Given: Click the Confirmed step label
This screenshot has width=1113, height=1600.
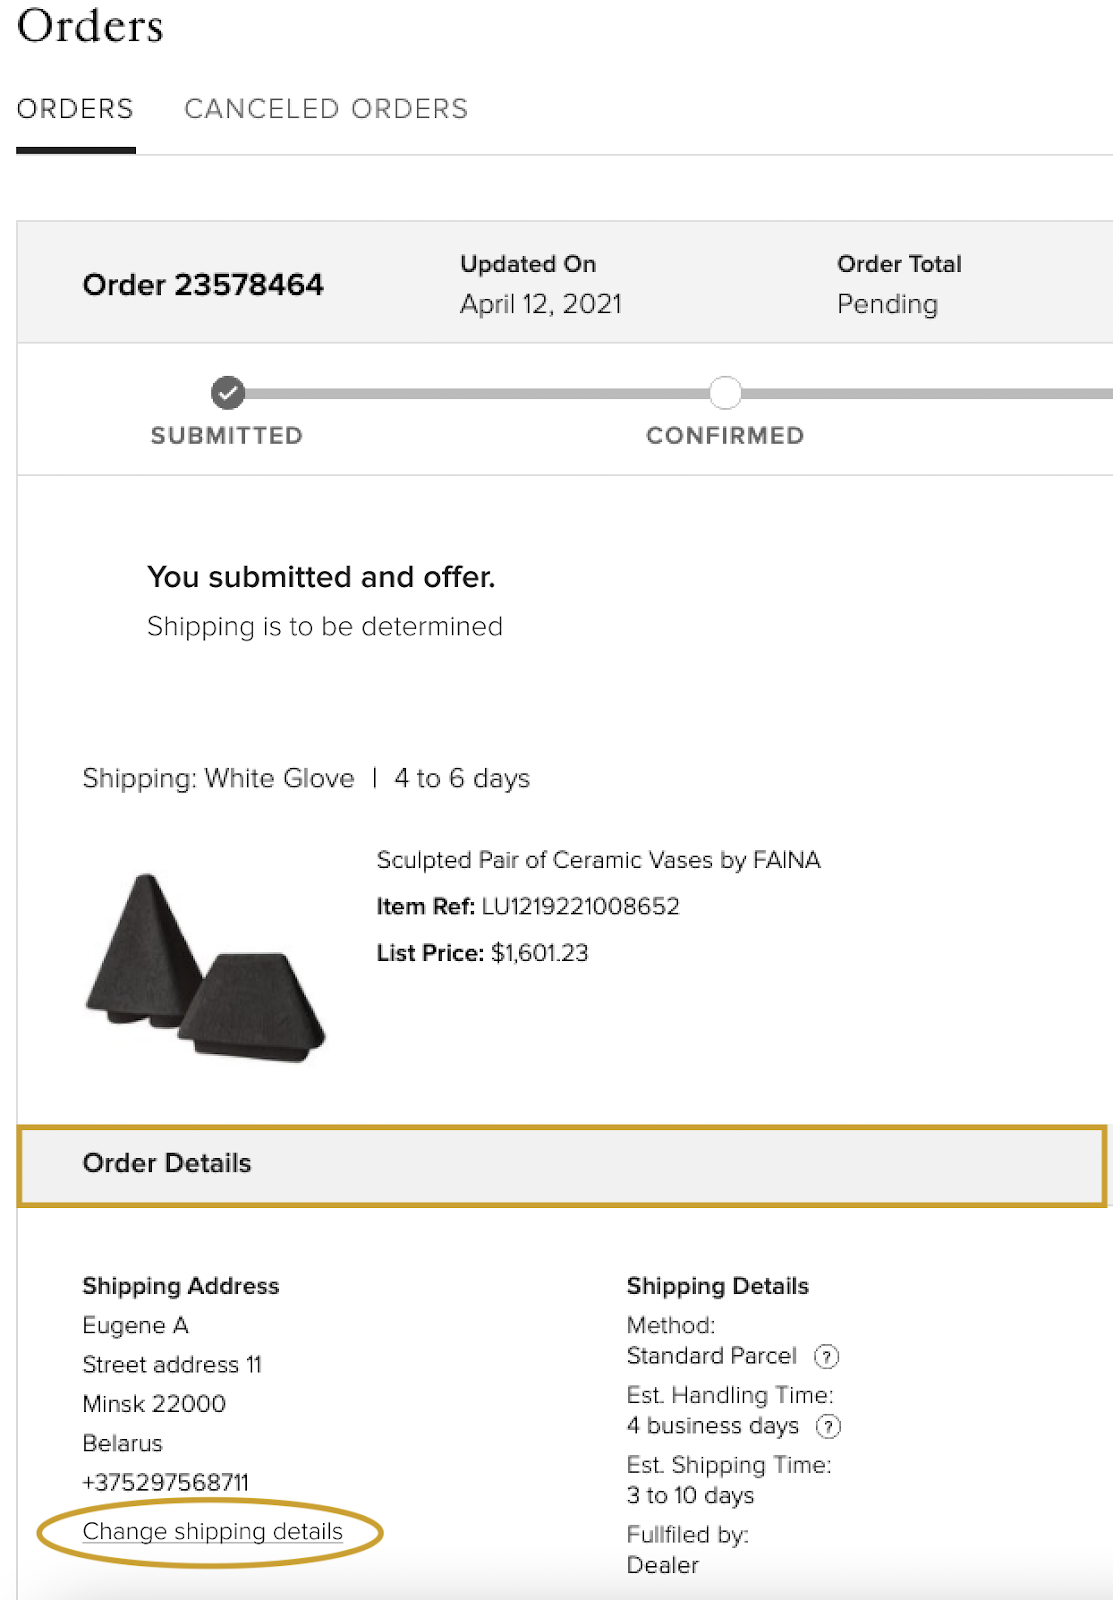Looking at the screenshot, I should (x=725, y=436).
